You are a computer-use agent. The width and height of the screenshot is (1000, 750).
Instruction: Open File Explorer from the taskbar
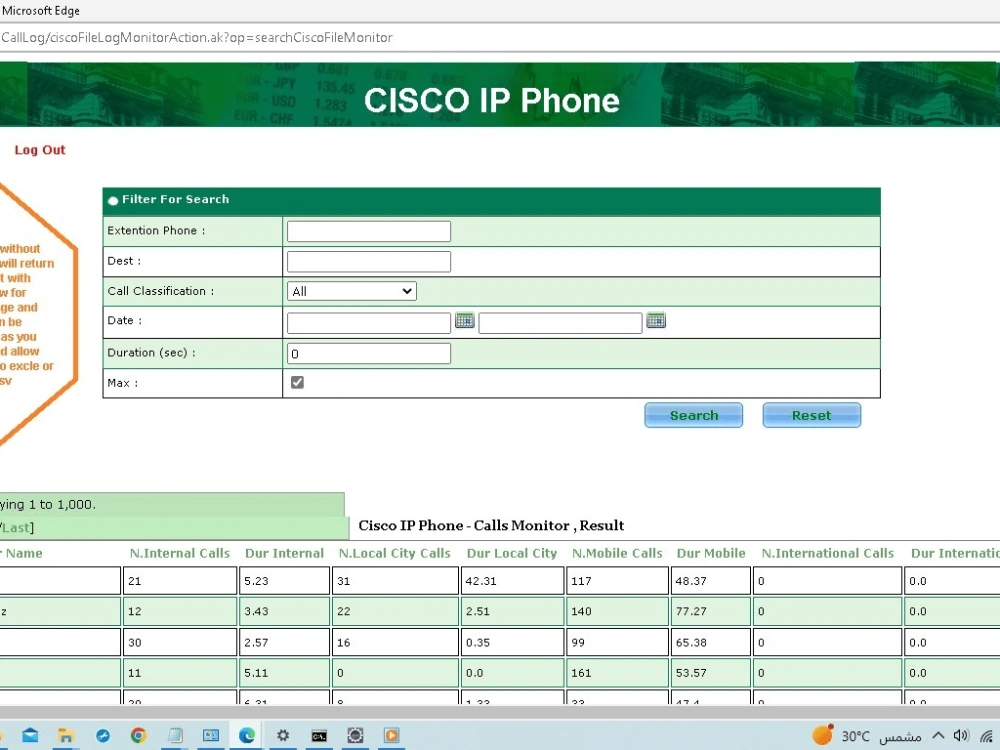click(66, 735)
